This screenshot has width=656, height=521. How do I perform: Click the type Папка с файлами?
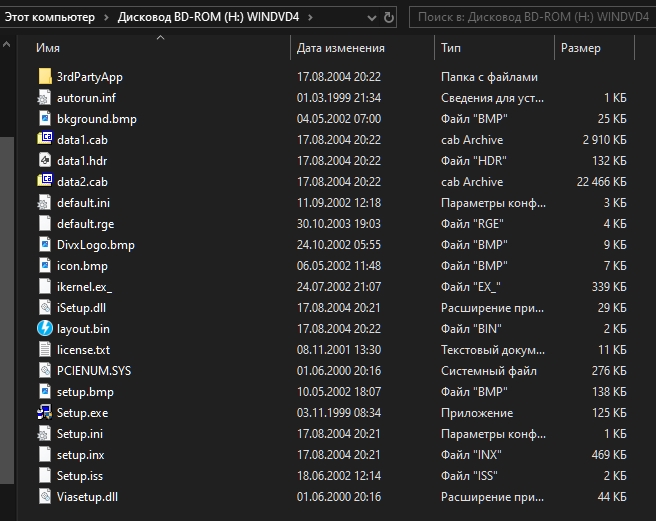tap(489, 77)
